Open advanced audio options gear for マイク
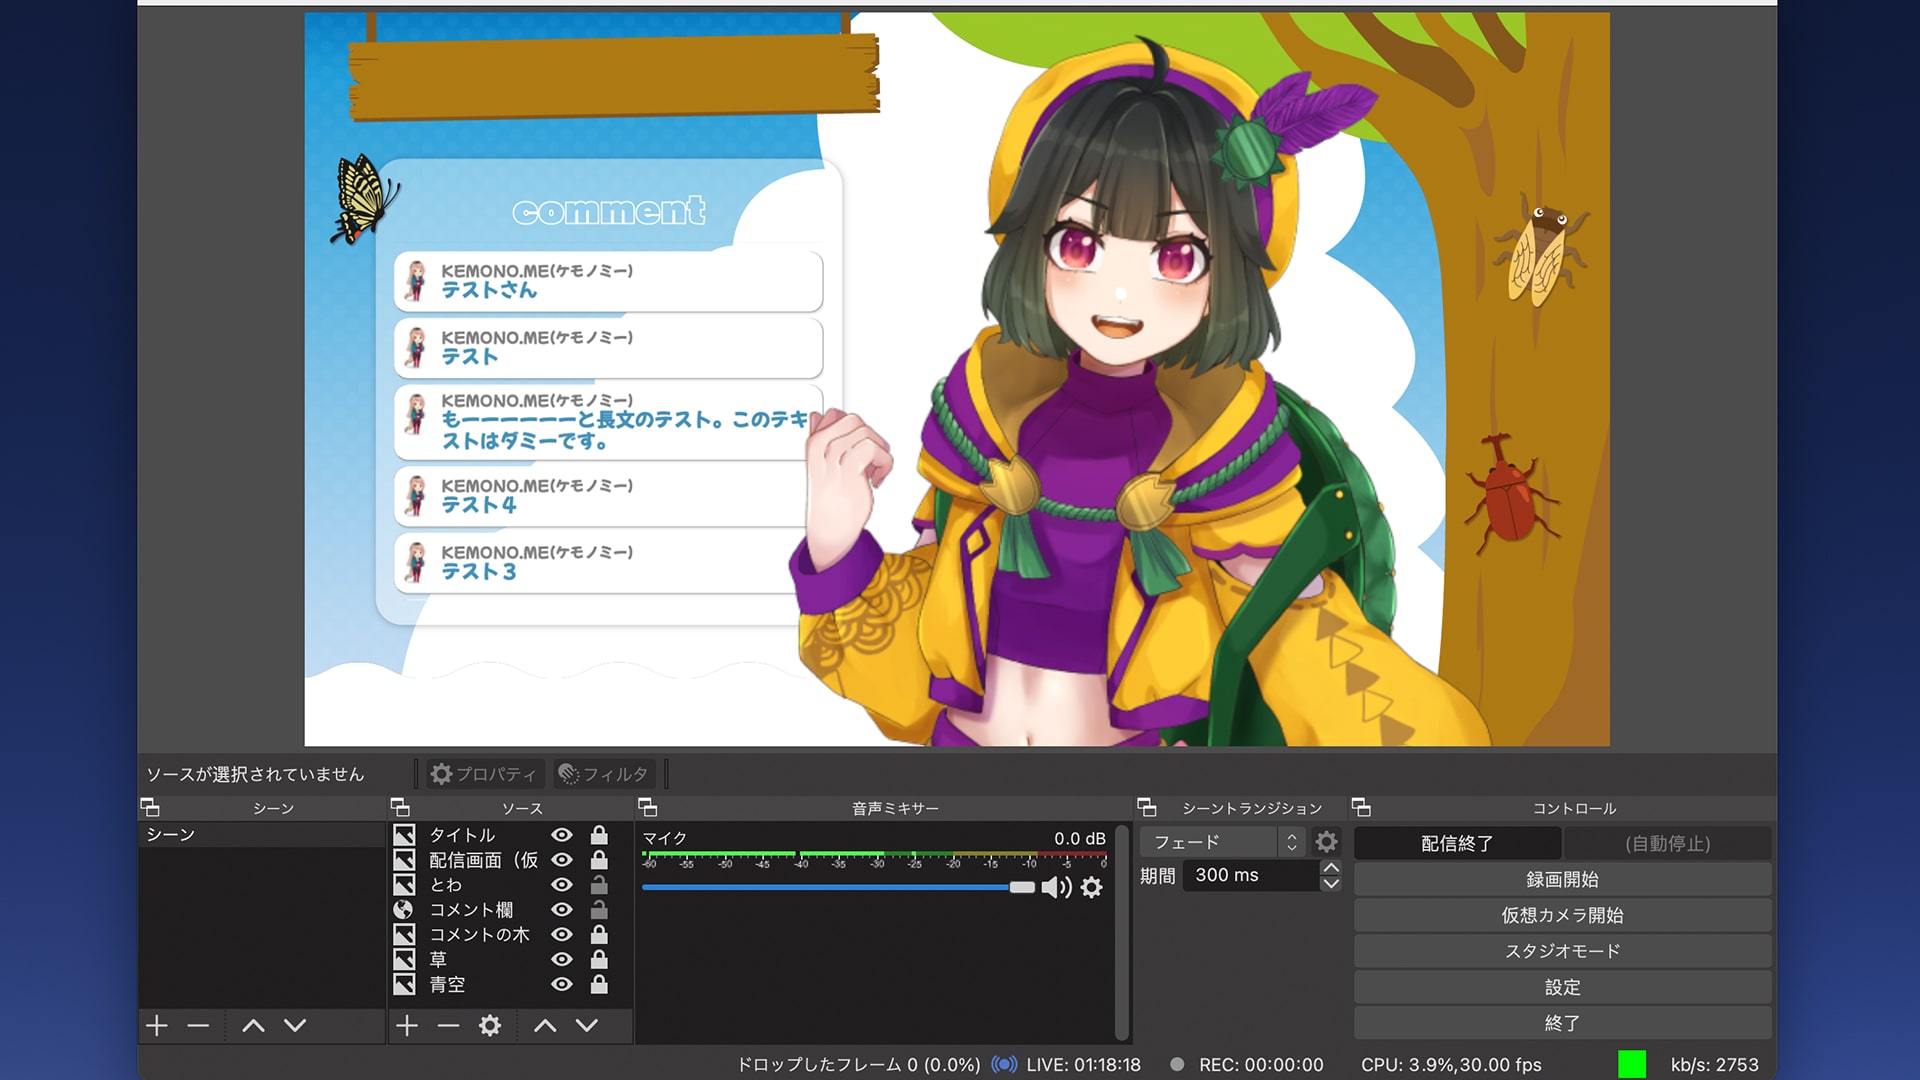This screenshot has width=1920, height=1080. tap(1091, 886)
